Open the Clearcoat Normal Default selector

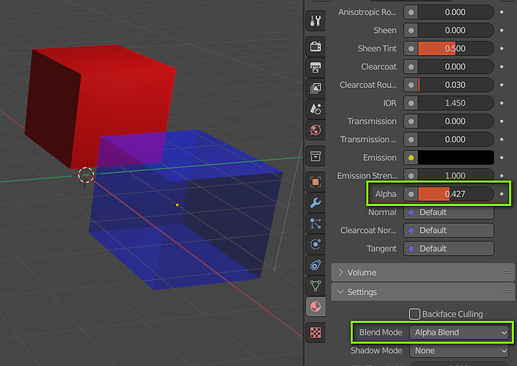449,230
